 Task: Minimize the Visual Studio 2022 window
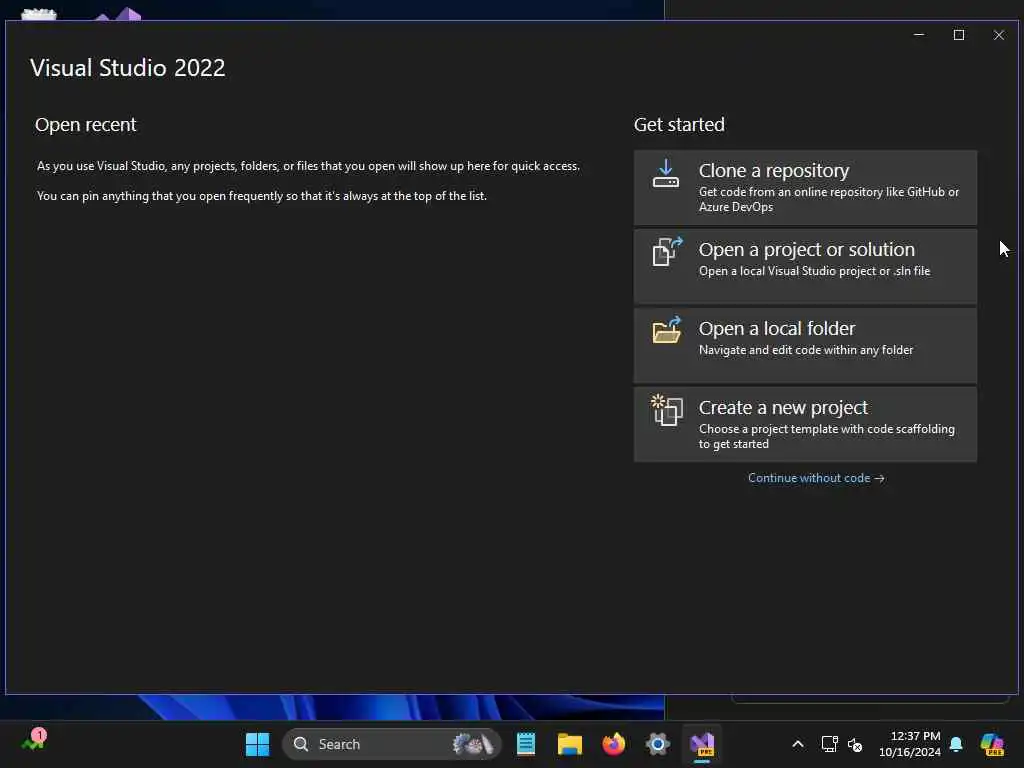[919, 35]
